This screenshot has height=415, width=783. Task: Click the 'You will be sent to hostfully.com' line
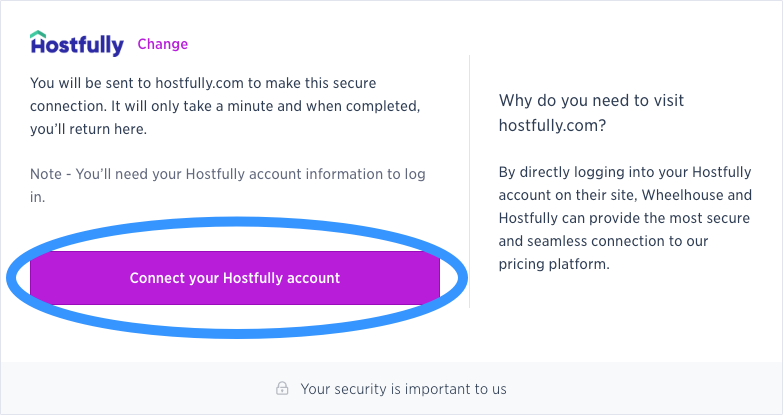[x=203, y=83]
